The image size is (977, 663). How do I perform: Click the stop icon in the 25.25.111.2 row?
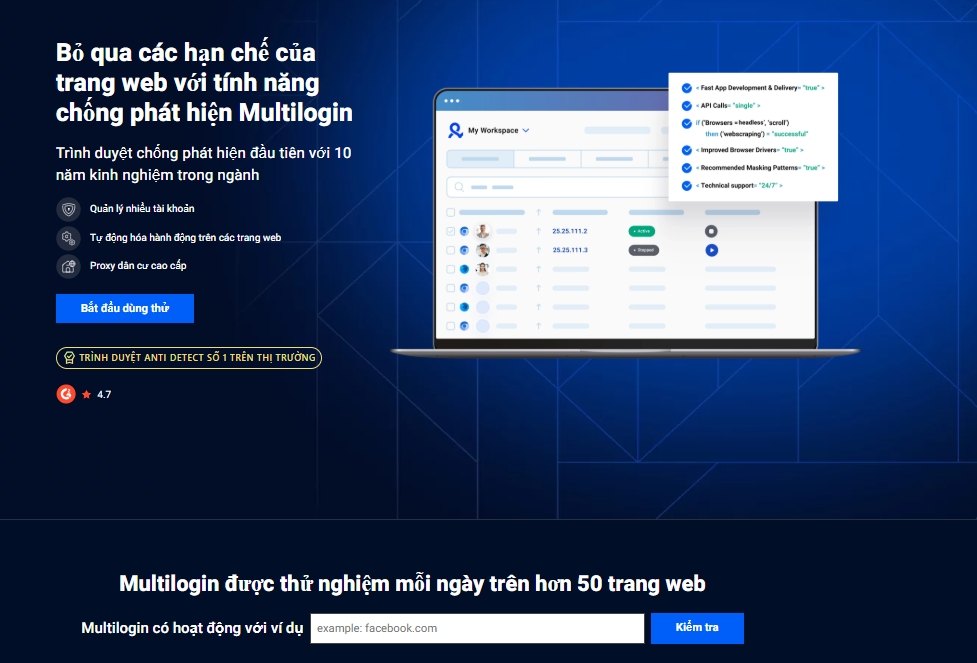pyautogui.click(x=711, y=231)
